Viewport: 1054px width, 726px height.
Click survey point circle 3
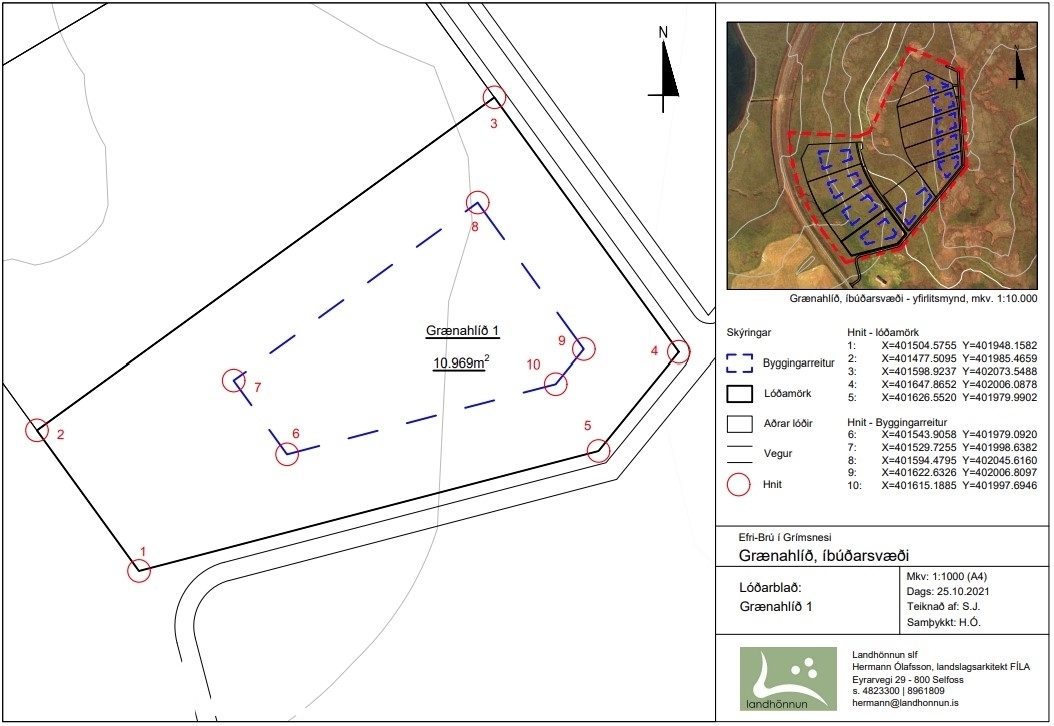click(495, 97)
